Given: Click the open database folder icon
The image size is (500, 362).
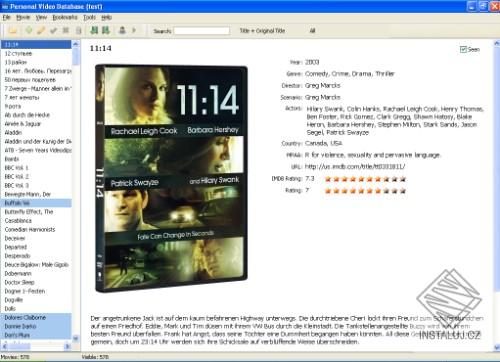Looking at the screenshot, I should coord(13,31).
